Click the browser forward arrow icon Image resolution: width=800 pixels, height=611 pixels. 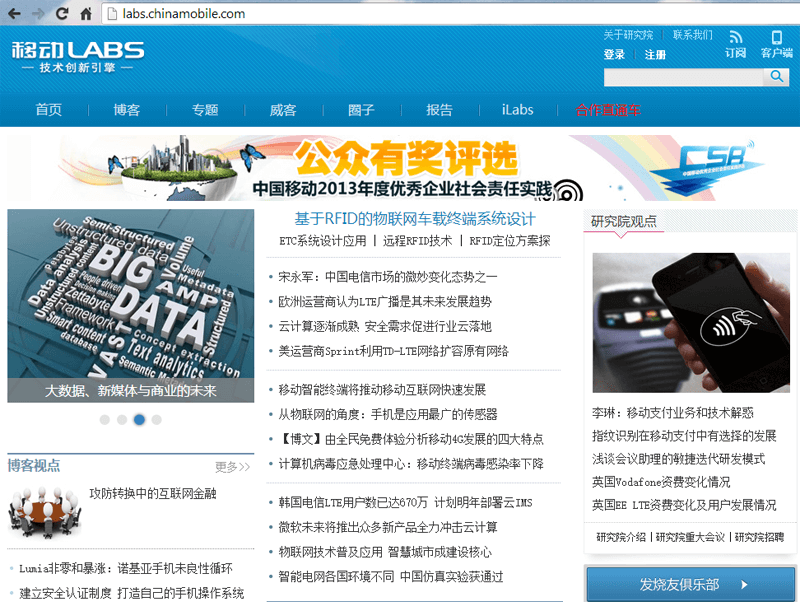(38, 14)
